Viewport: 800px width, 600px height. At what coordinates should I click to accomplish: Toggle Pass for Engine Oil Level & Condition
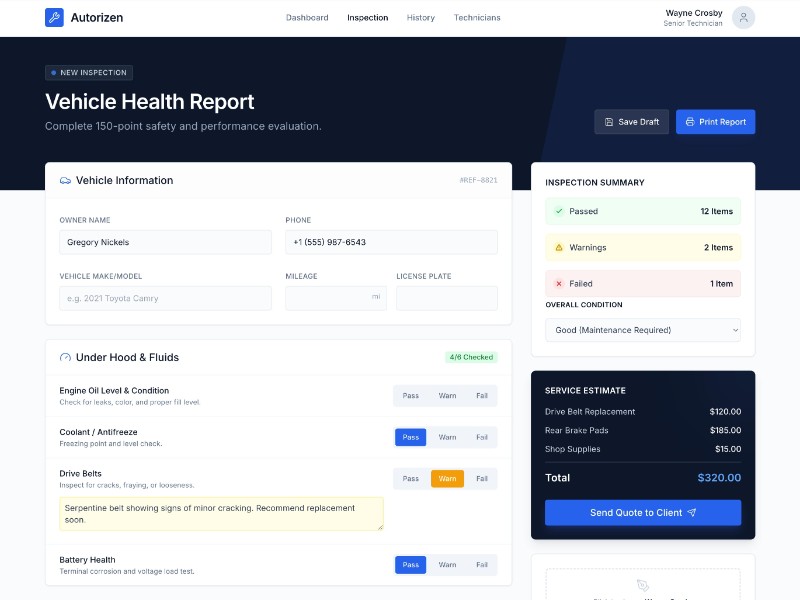point(410,396)
